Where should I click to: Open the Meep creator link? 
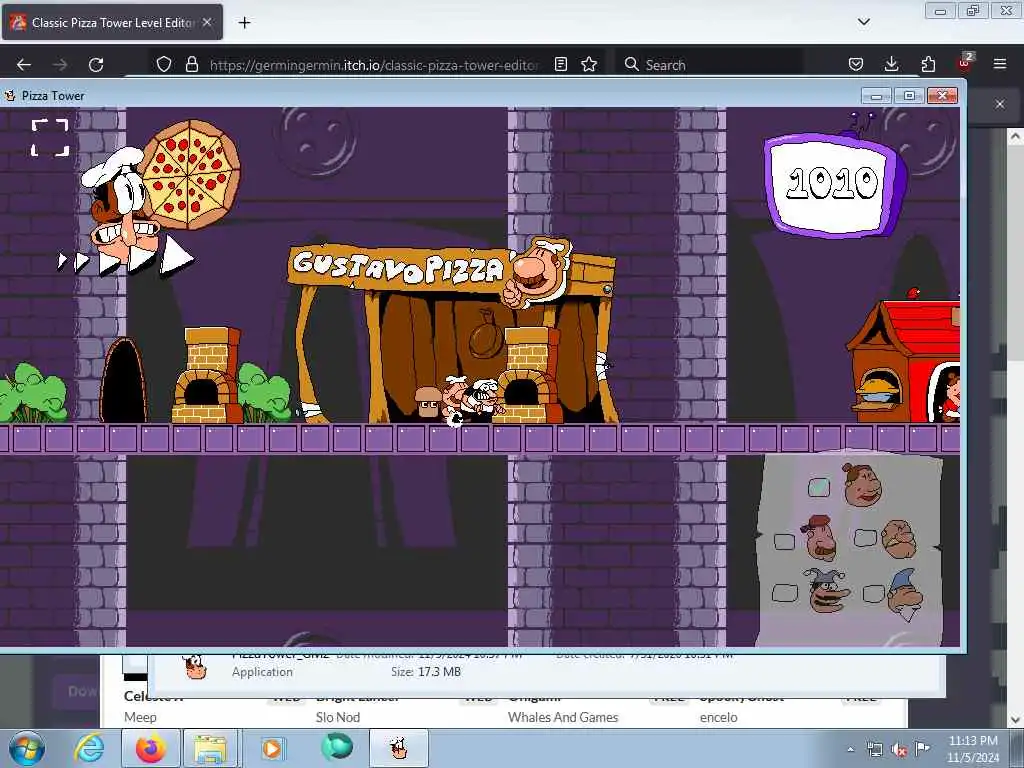(140, 717)
